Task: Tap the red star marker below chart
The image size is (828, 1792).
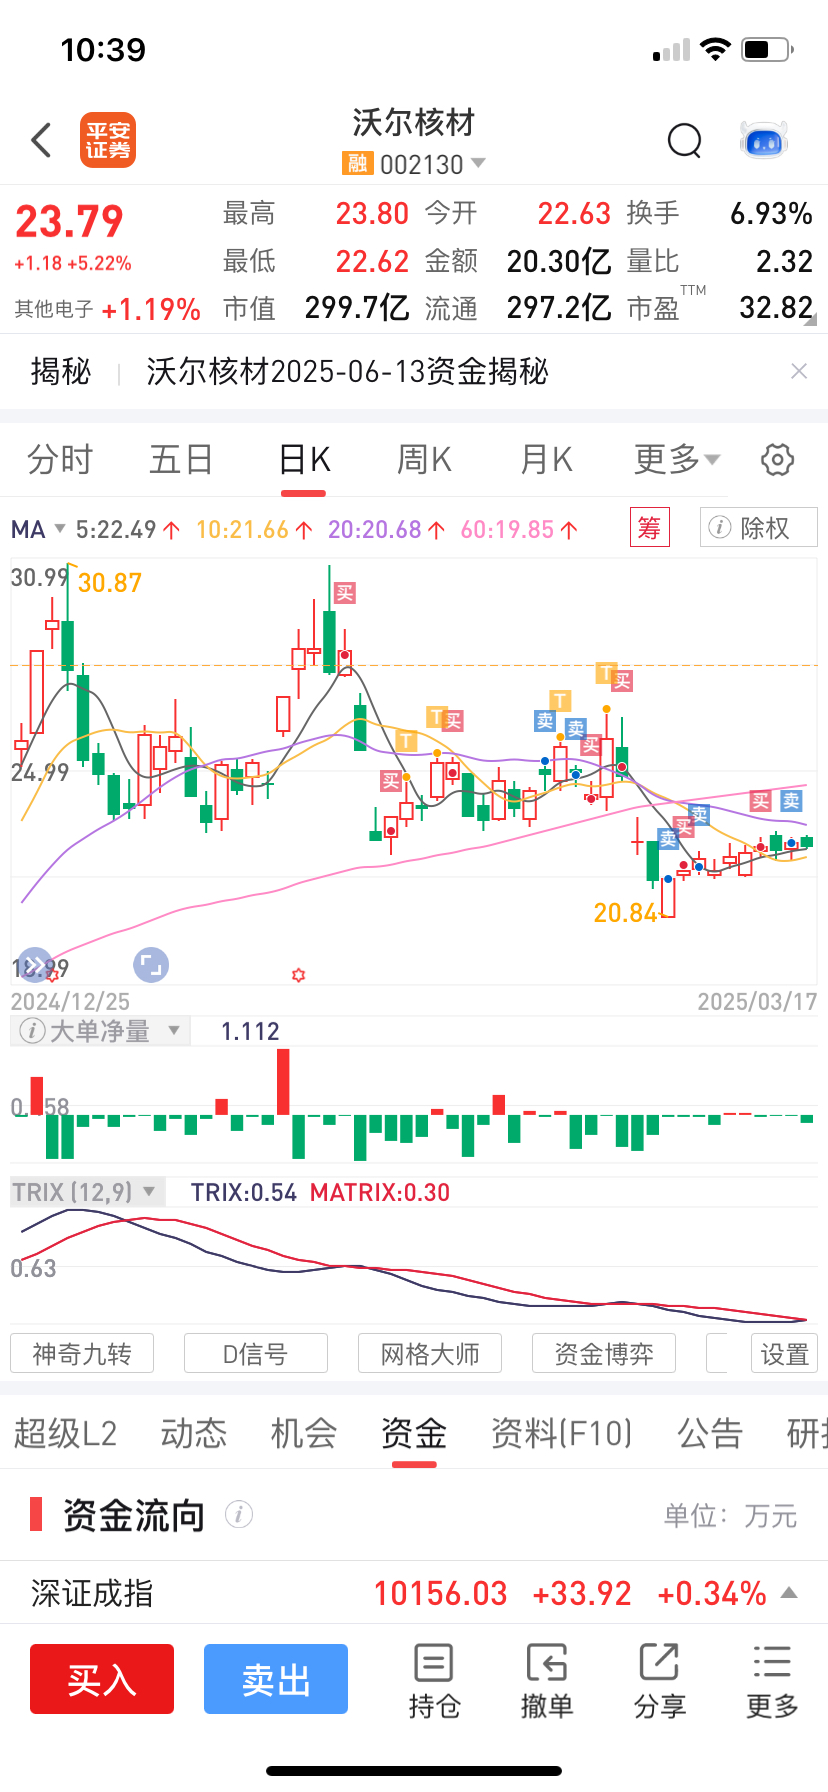Action: point(298,974)
